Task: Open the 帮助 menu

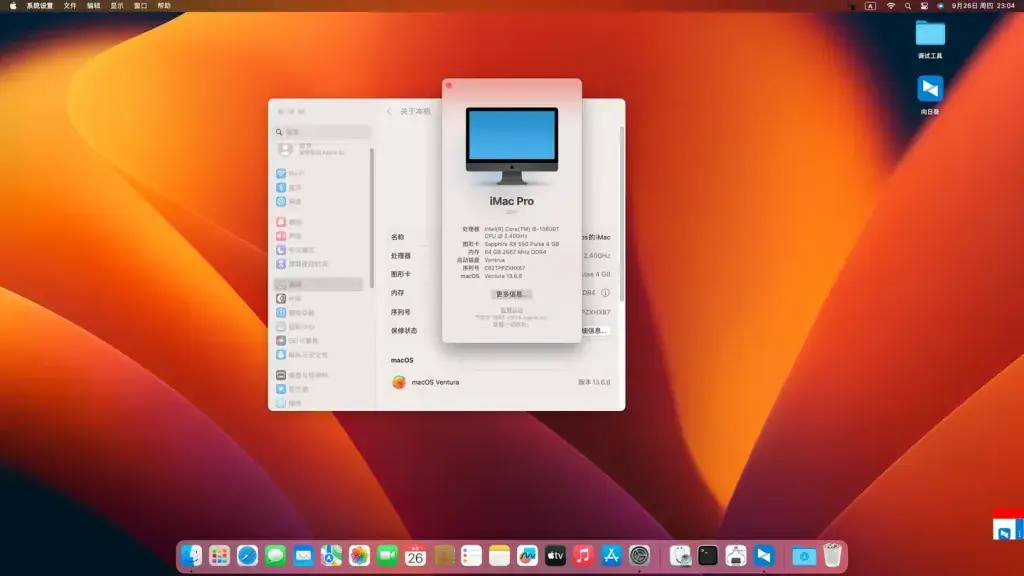Action: (x=164, y=6)
